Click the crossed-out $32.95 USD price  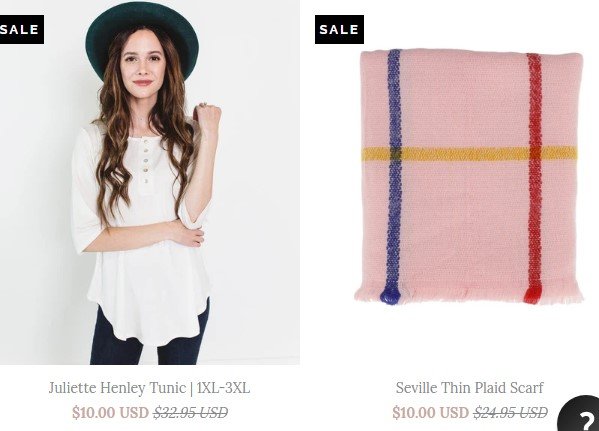[191, 413]
